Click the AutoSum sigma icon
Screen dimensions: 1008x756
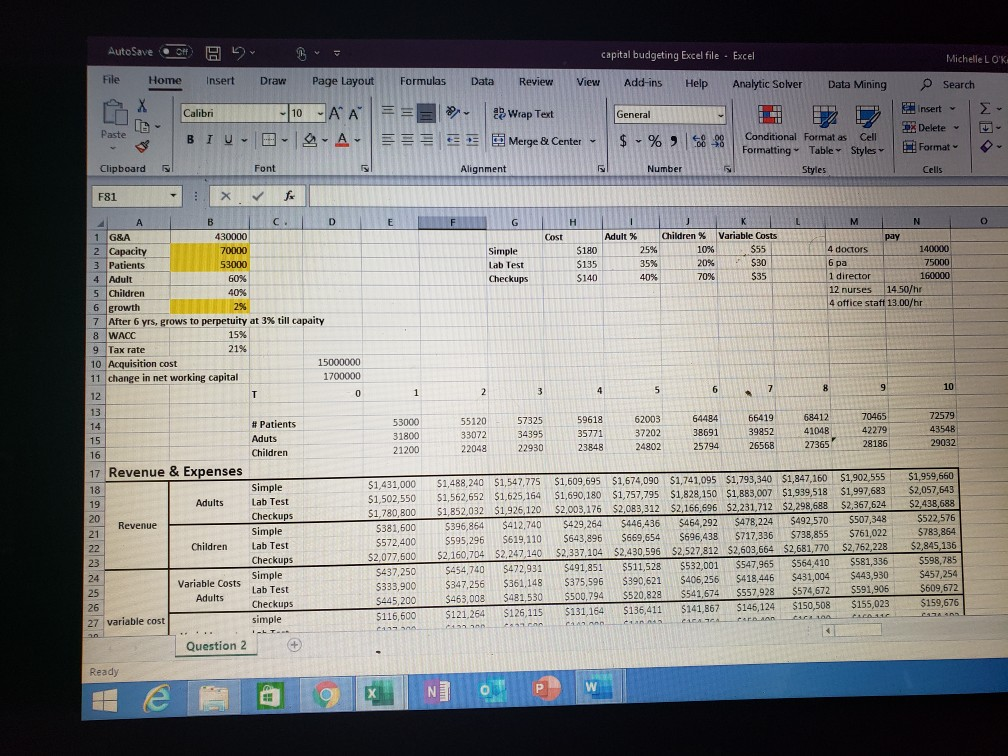985,109
